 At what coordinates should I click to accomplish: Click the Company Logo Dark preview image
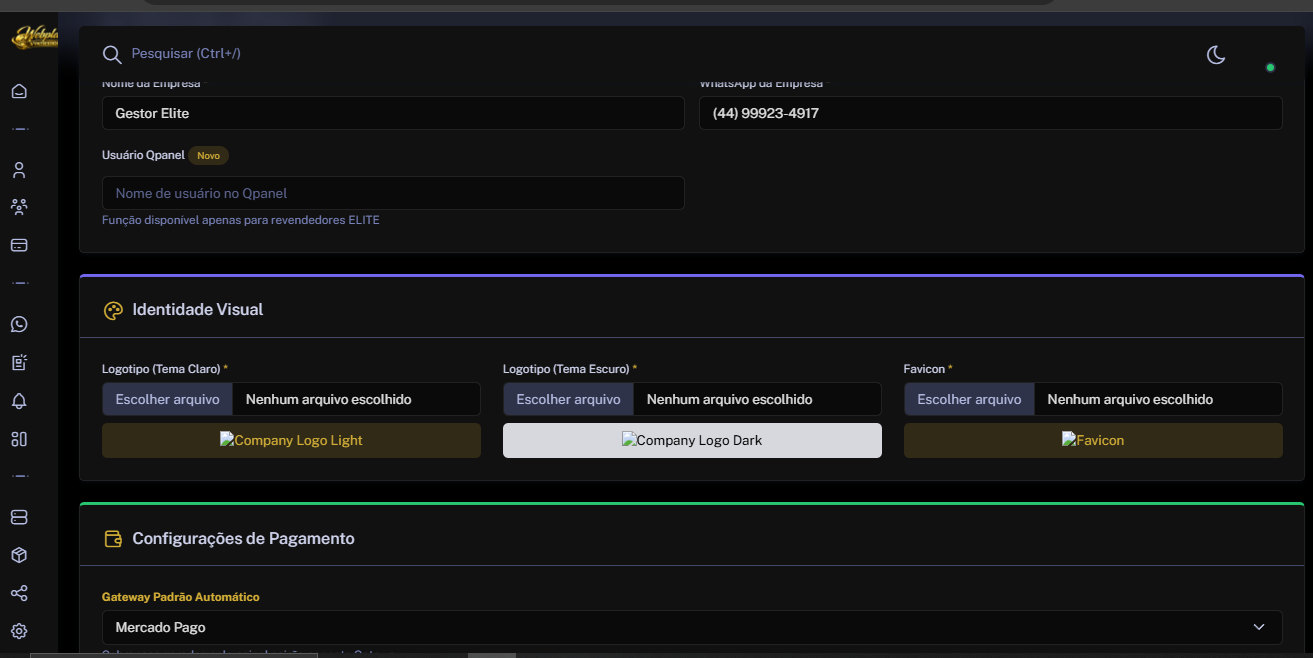coord(692,440)
